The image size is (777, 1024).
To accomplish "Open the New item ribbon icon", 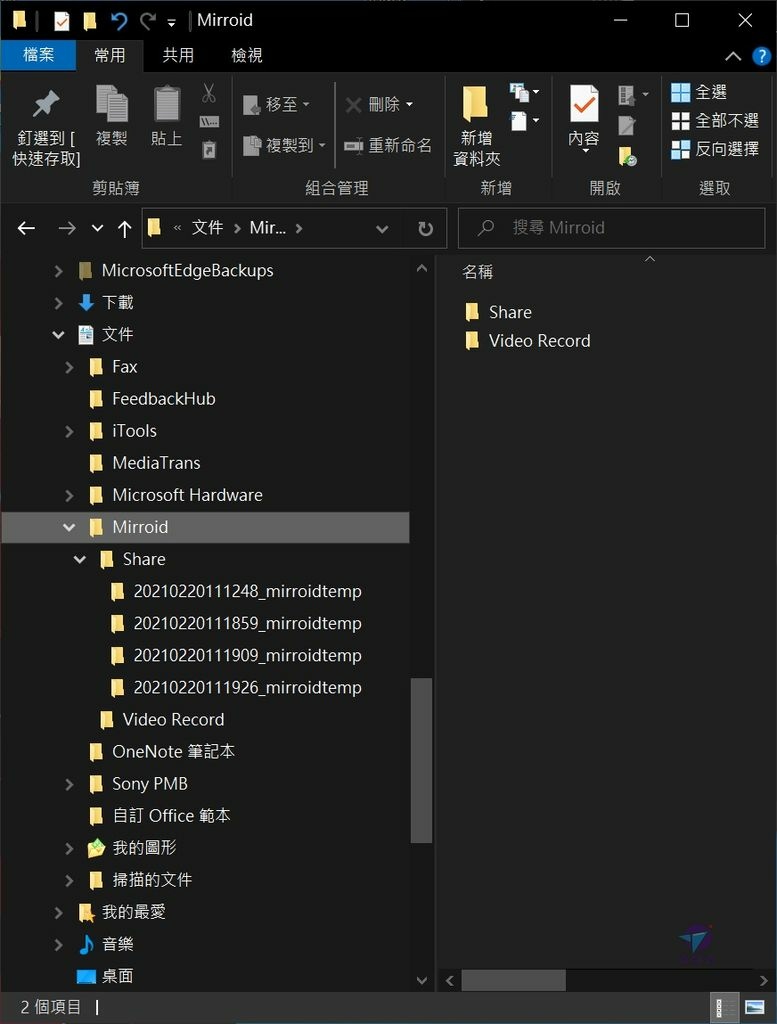I will click(x=524, y=93).
